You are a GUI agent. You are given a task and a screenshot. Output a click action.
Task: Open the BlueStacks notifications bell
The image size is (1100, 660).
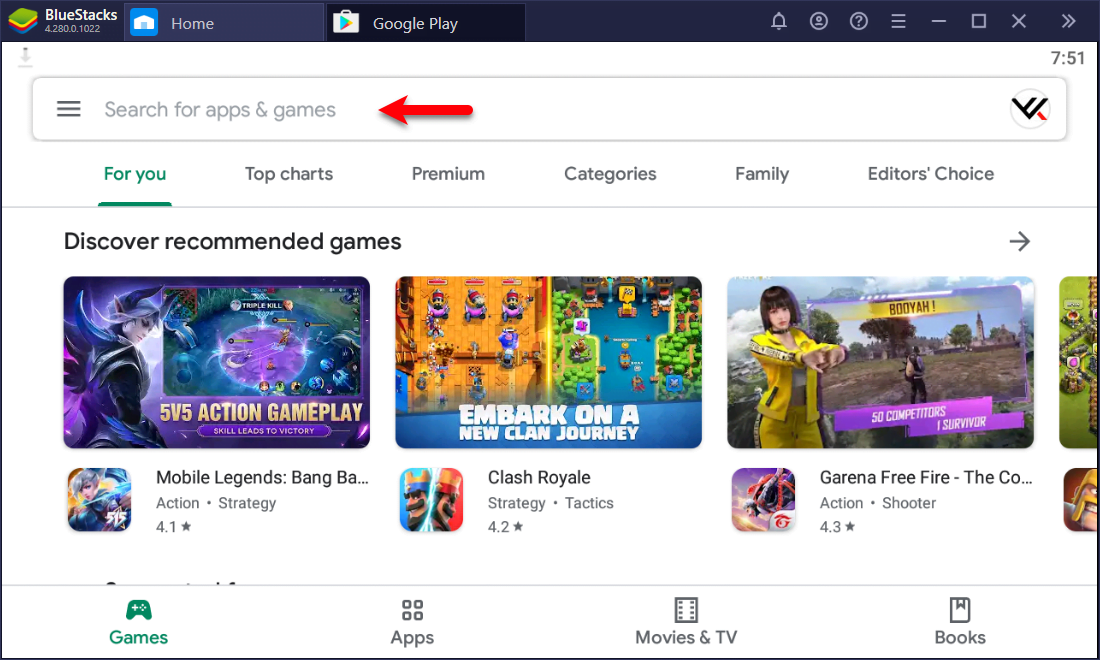tap(779, 22)
